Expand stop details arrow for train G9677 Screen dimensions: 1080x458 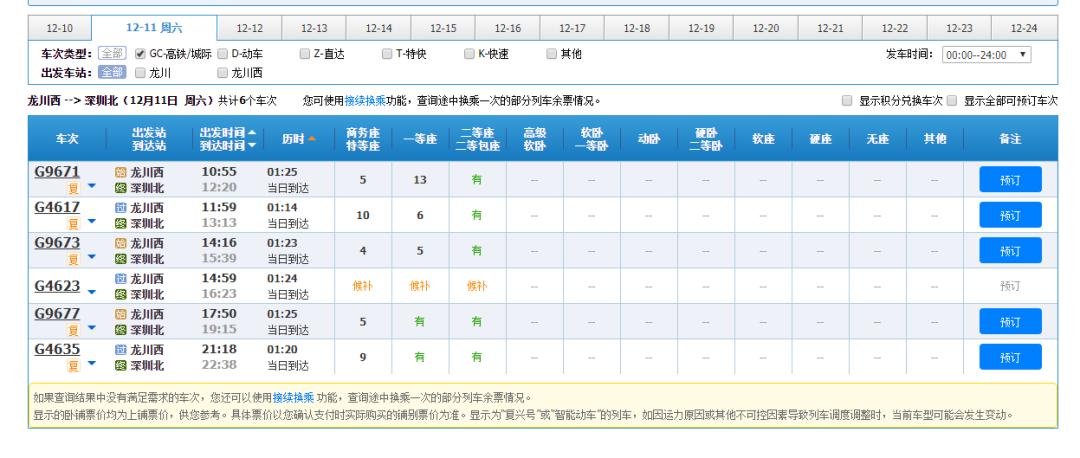click(x=92, y=329)
